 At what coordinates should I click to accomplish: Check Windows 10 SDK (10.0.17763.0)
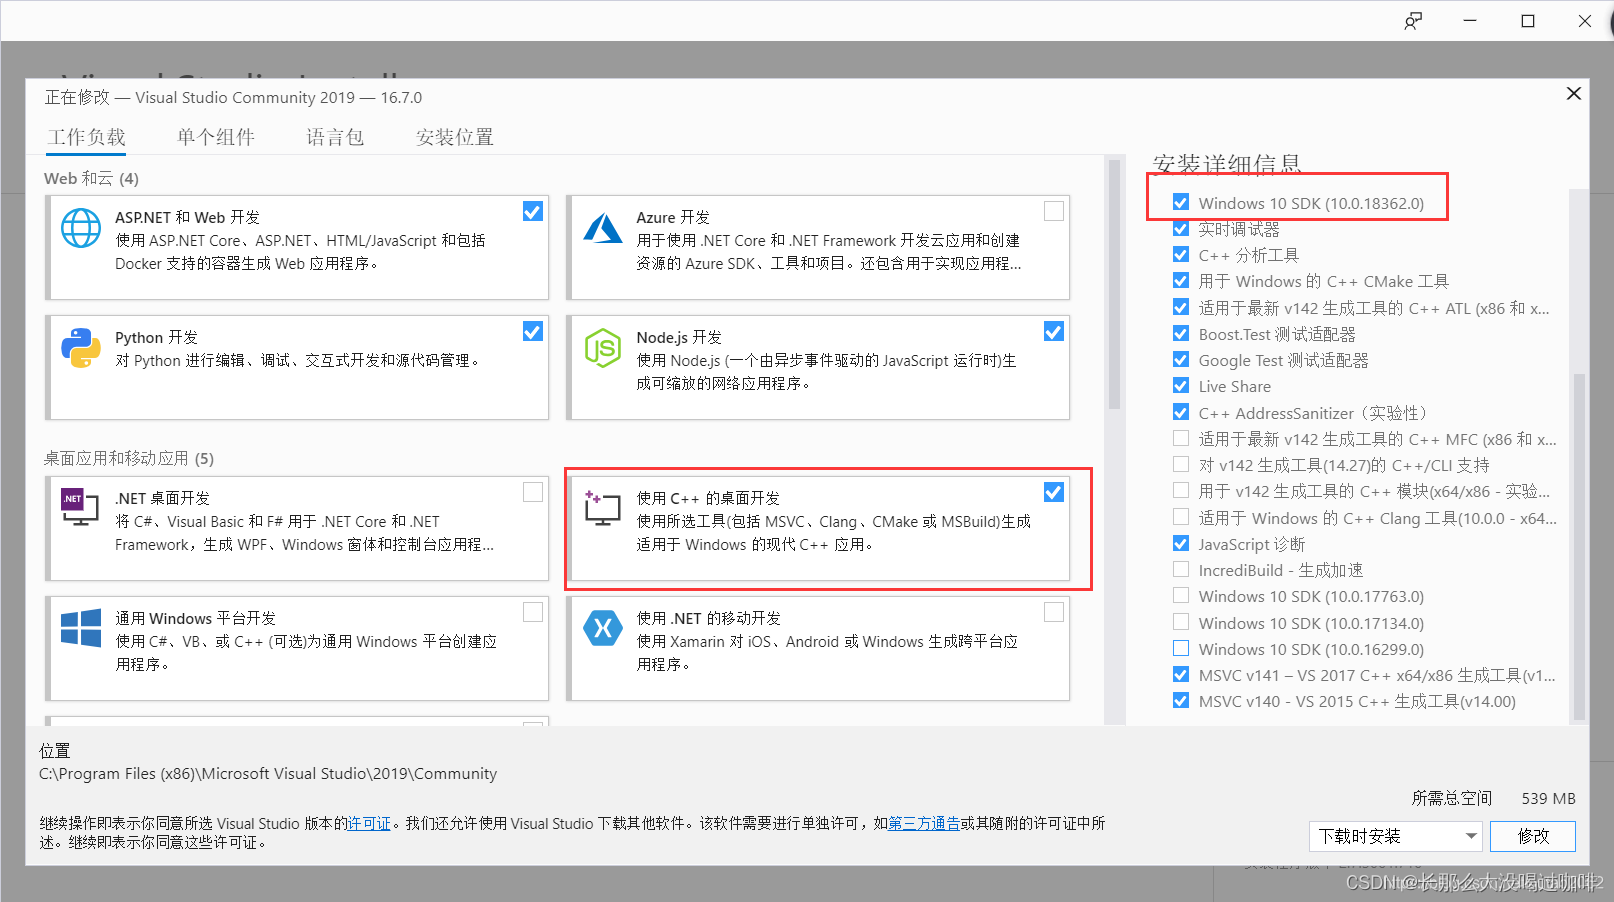1181,595
